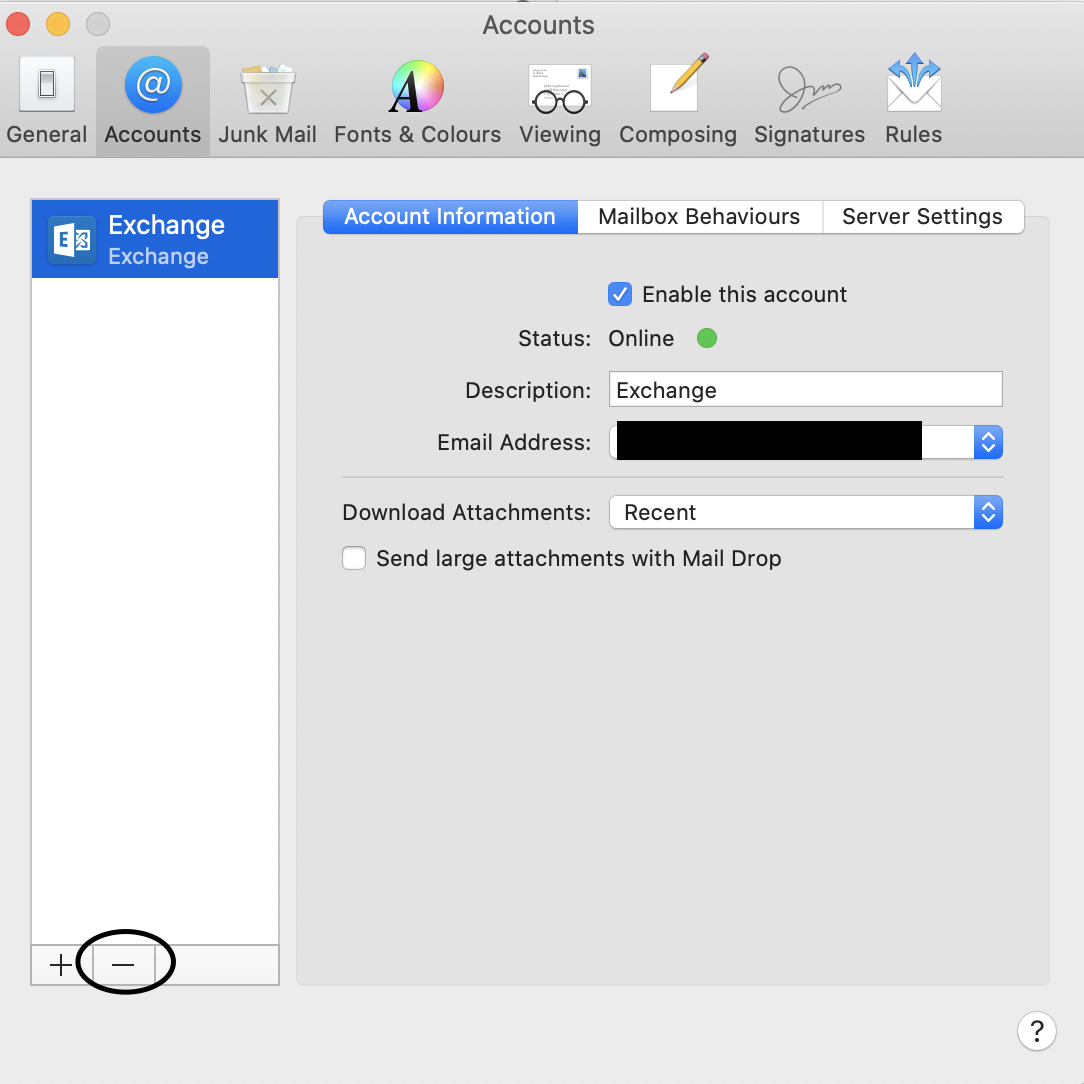
Task: Select the Exchange account in the sidebar
Action: click(x=155, y=239)
